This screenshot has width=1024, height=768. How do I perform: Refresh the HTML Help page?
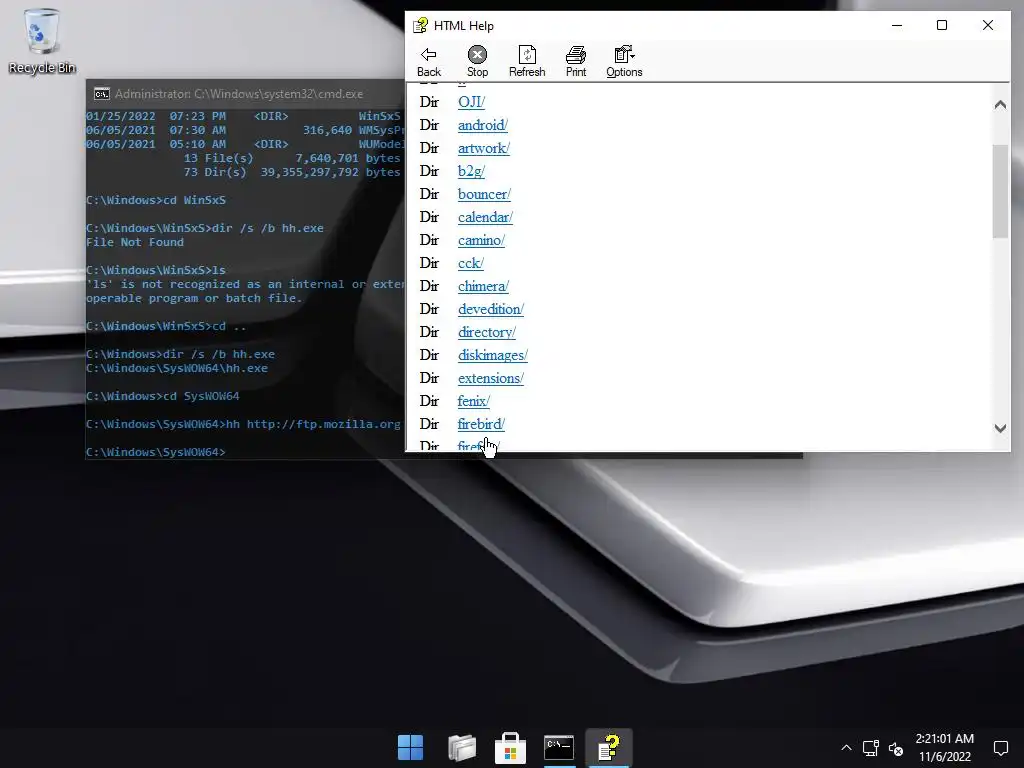coord(527,62)
